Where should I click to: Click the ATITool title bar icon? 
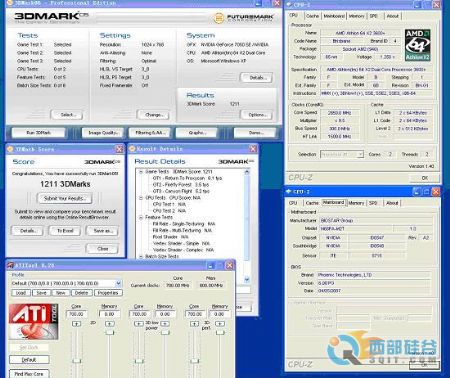pos(10,265)
